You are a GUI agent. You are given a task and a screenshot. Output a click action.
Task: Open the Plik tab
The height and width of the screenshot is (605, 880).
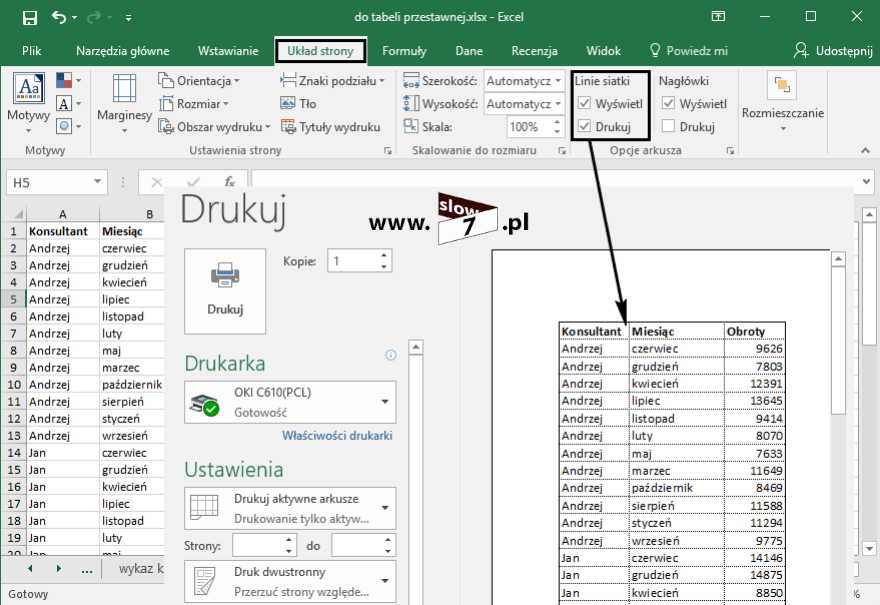[x=31, y=51]
